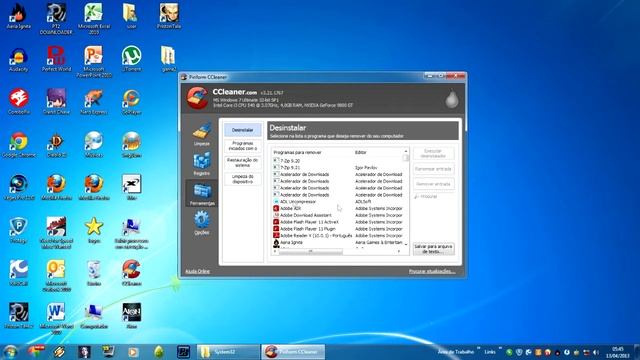
Task: Select Microsoft Excel 2010 desktop shortcut
Action: click(94, 18)
